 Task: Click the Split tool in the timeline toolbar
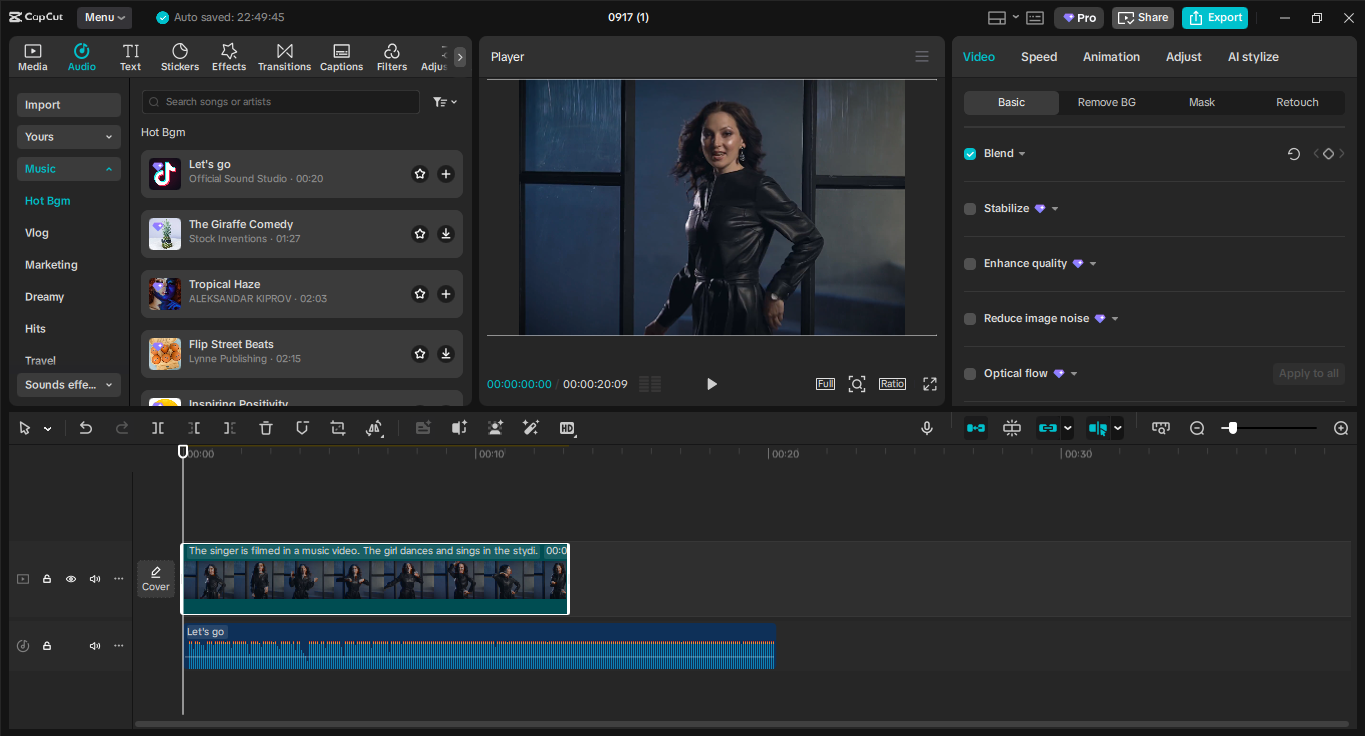pyautogui.click(x=157, y=427)
